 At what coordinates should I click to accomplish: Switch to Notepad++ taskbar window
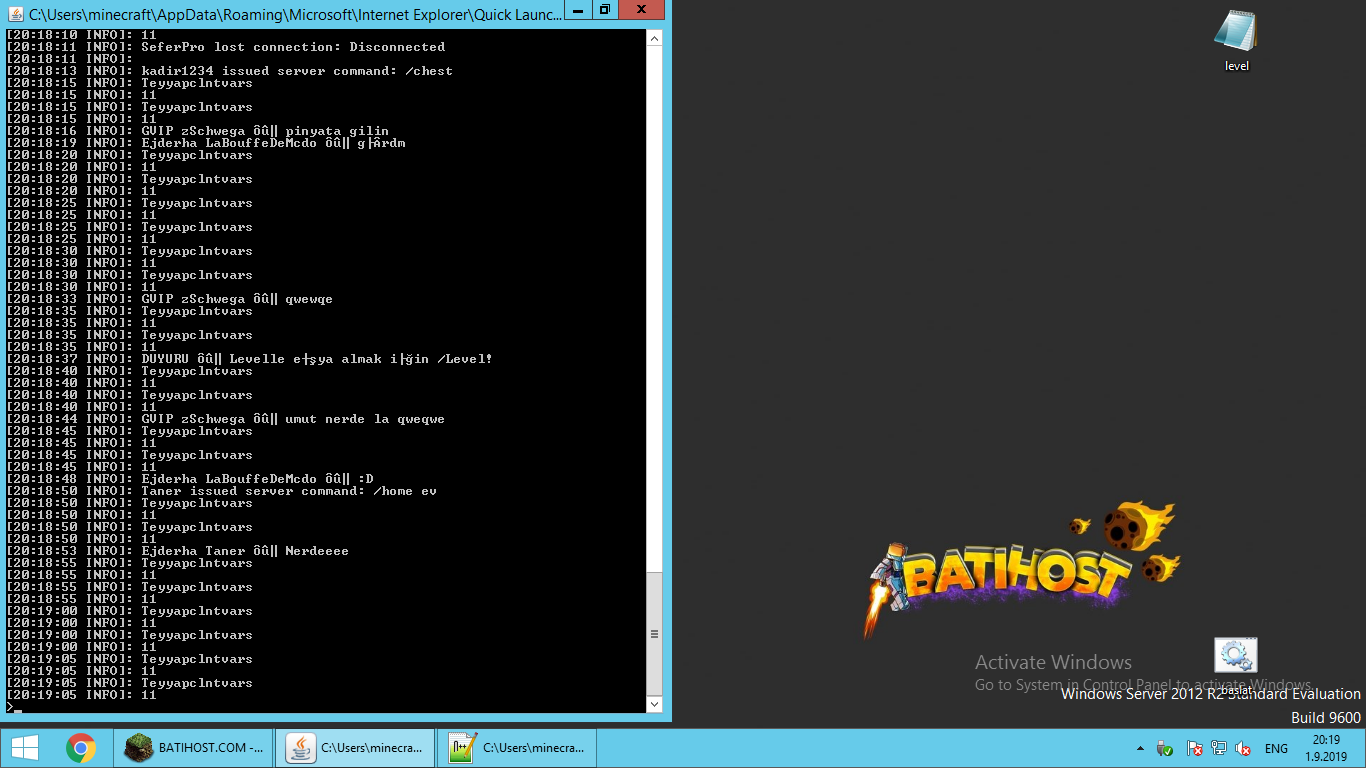click(517, 748)
